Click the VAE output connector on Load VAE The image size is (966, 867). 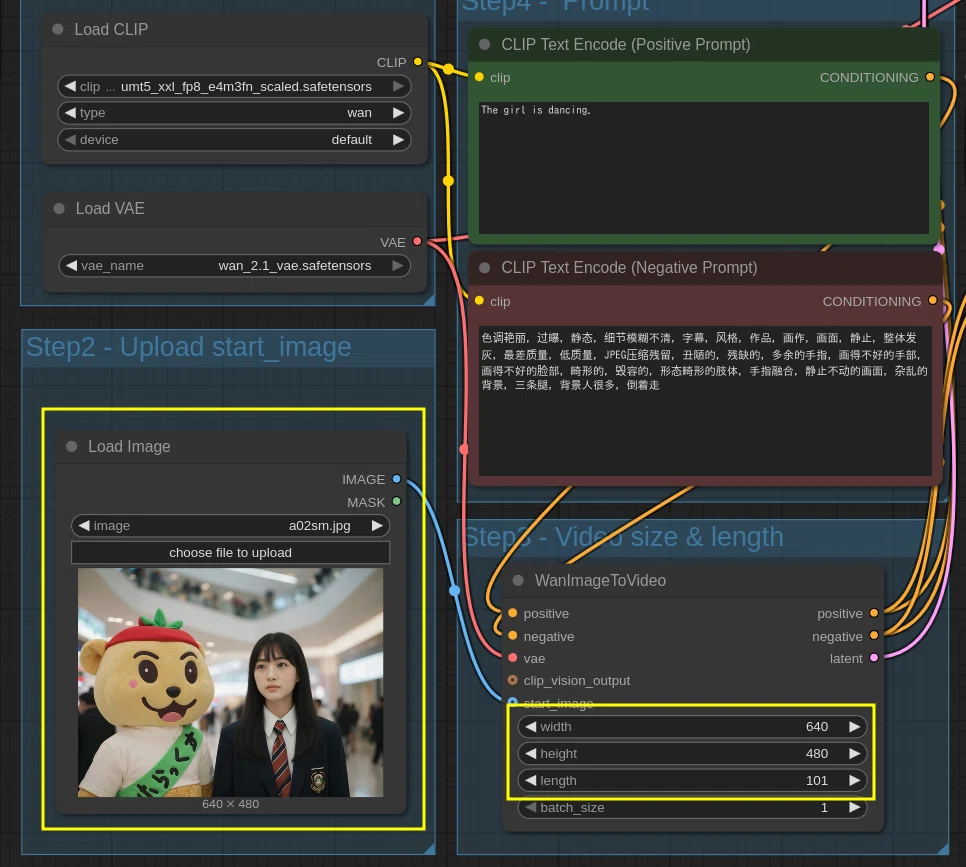[417, 241]
